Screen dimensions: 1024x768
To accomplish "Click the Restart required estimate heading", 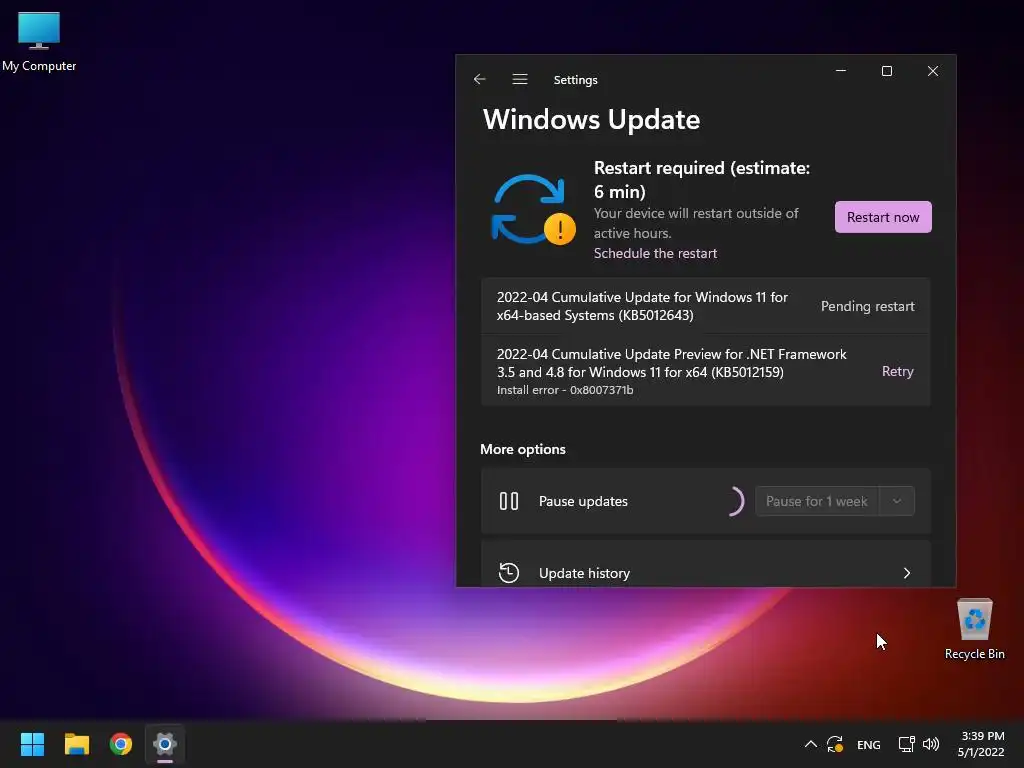I will [x=701, y=180].
